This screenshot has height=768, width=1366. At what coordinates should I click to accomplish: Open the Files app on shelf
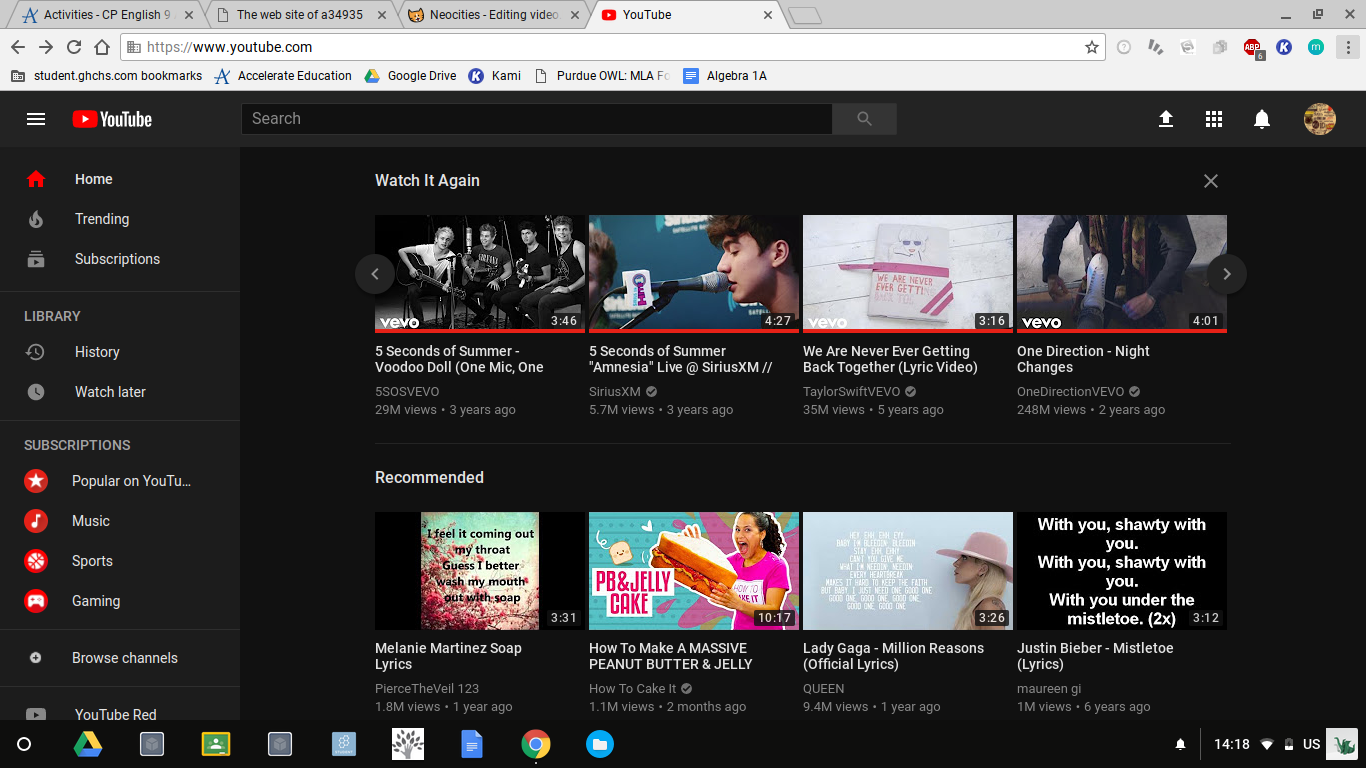(599, 744)
